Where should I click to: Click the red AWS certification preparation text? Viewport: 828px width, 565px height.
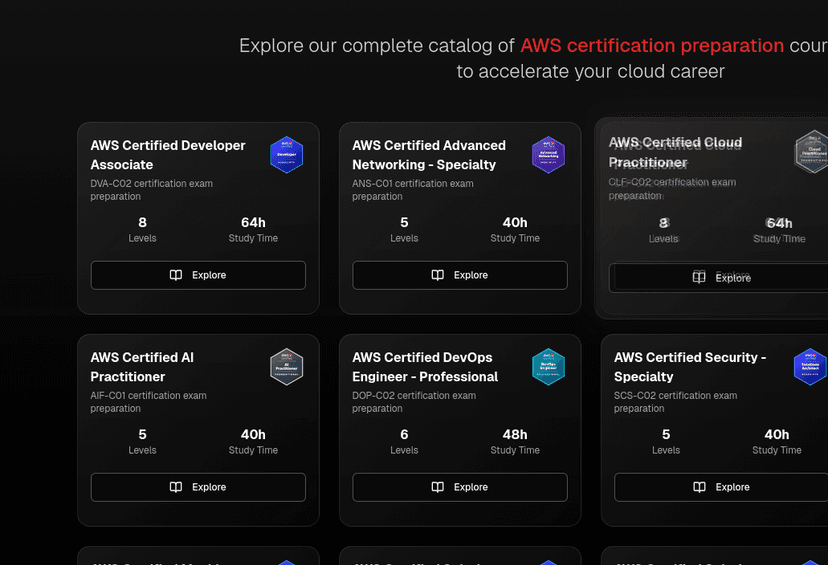tap(652, 46)
